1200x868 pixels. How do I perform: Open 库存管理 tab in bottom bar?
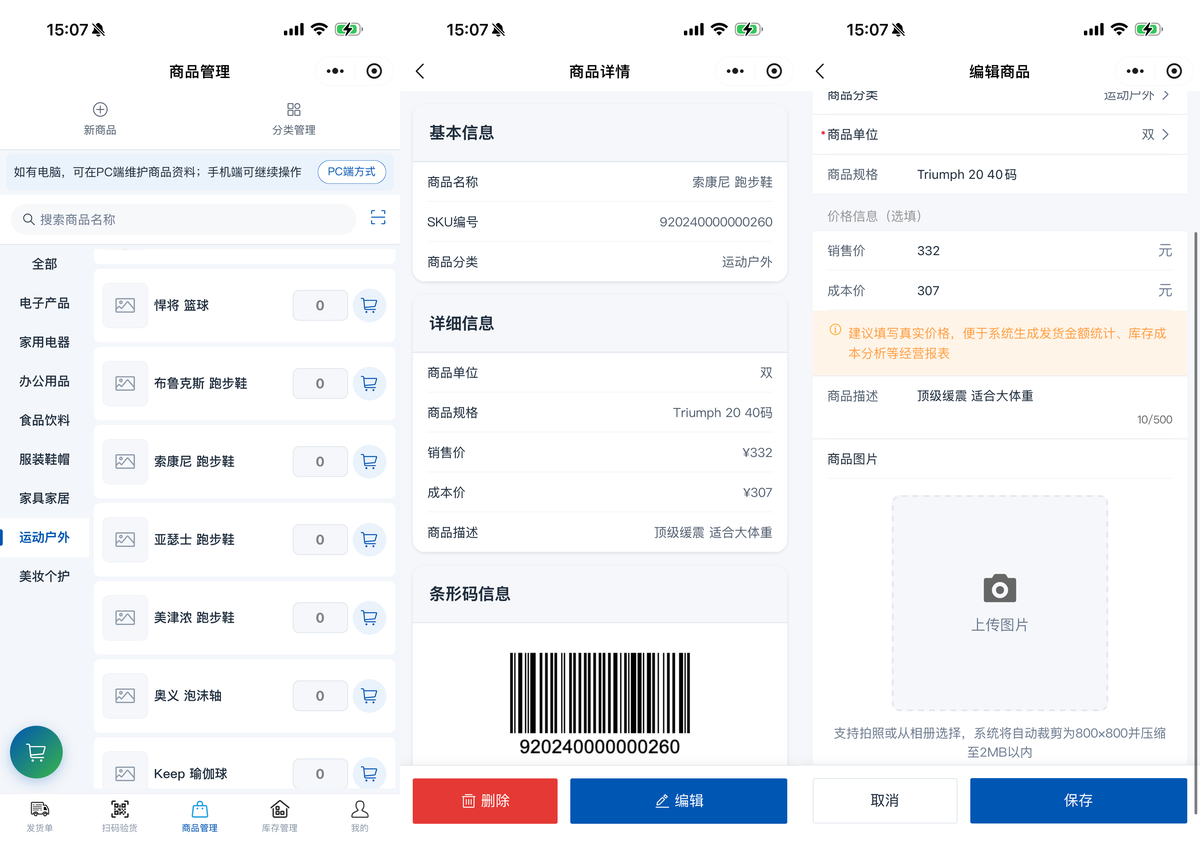pos(280,816)
